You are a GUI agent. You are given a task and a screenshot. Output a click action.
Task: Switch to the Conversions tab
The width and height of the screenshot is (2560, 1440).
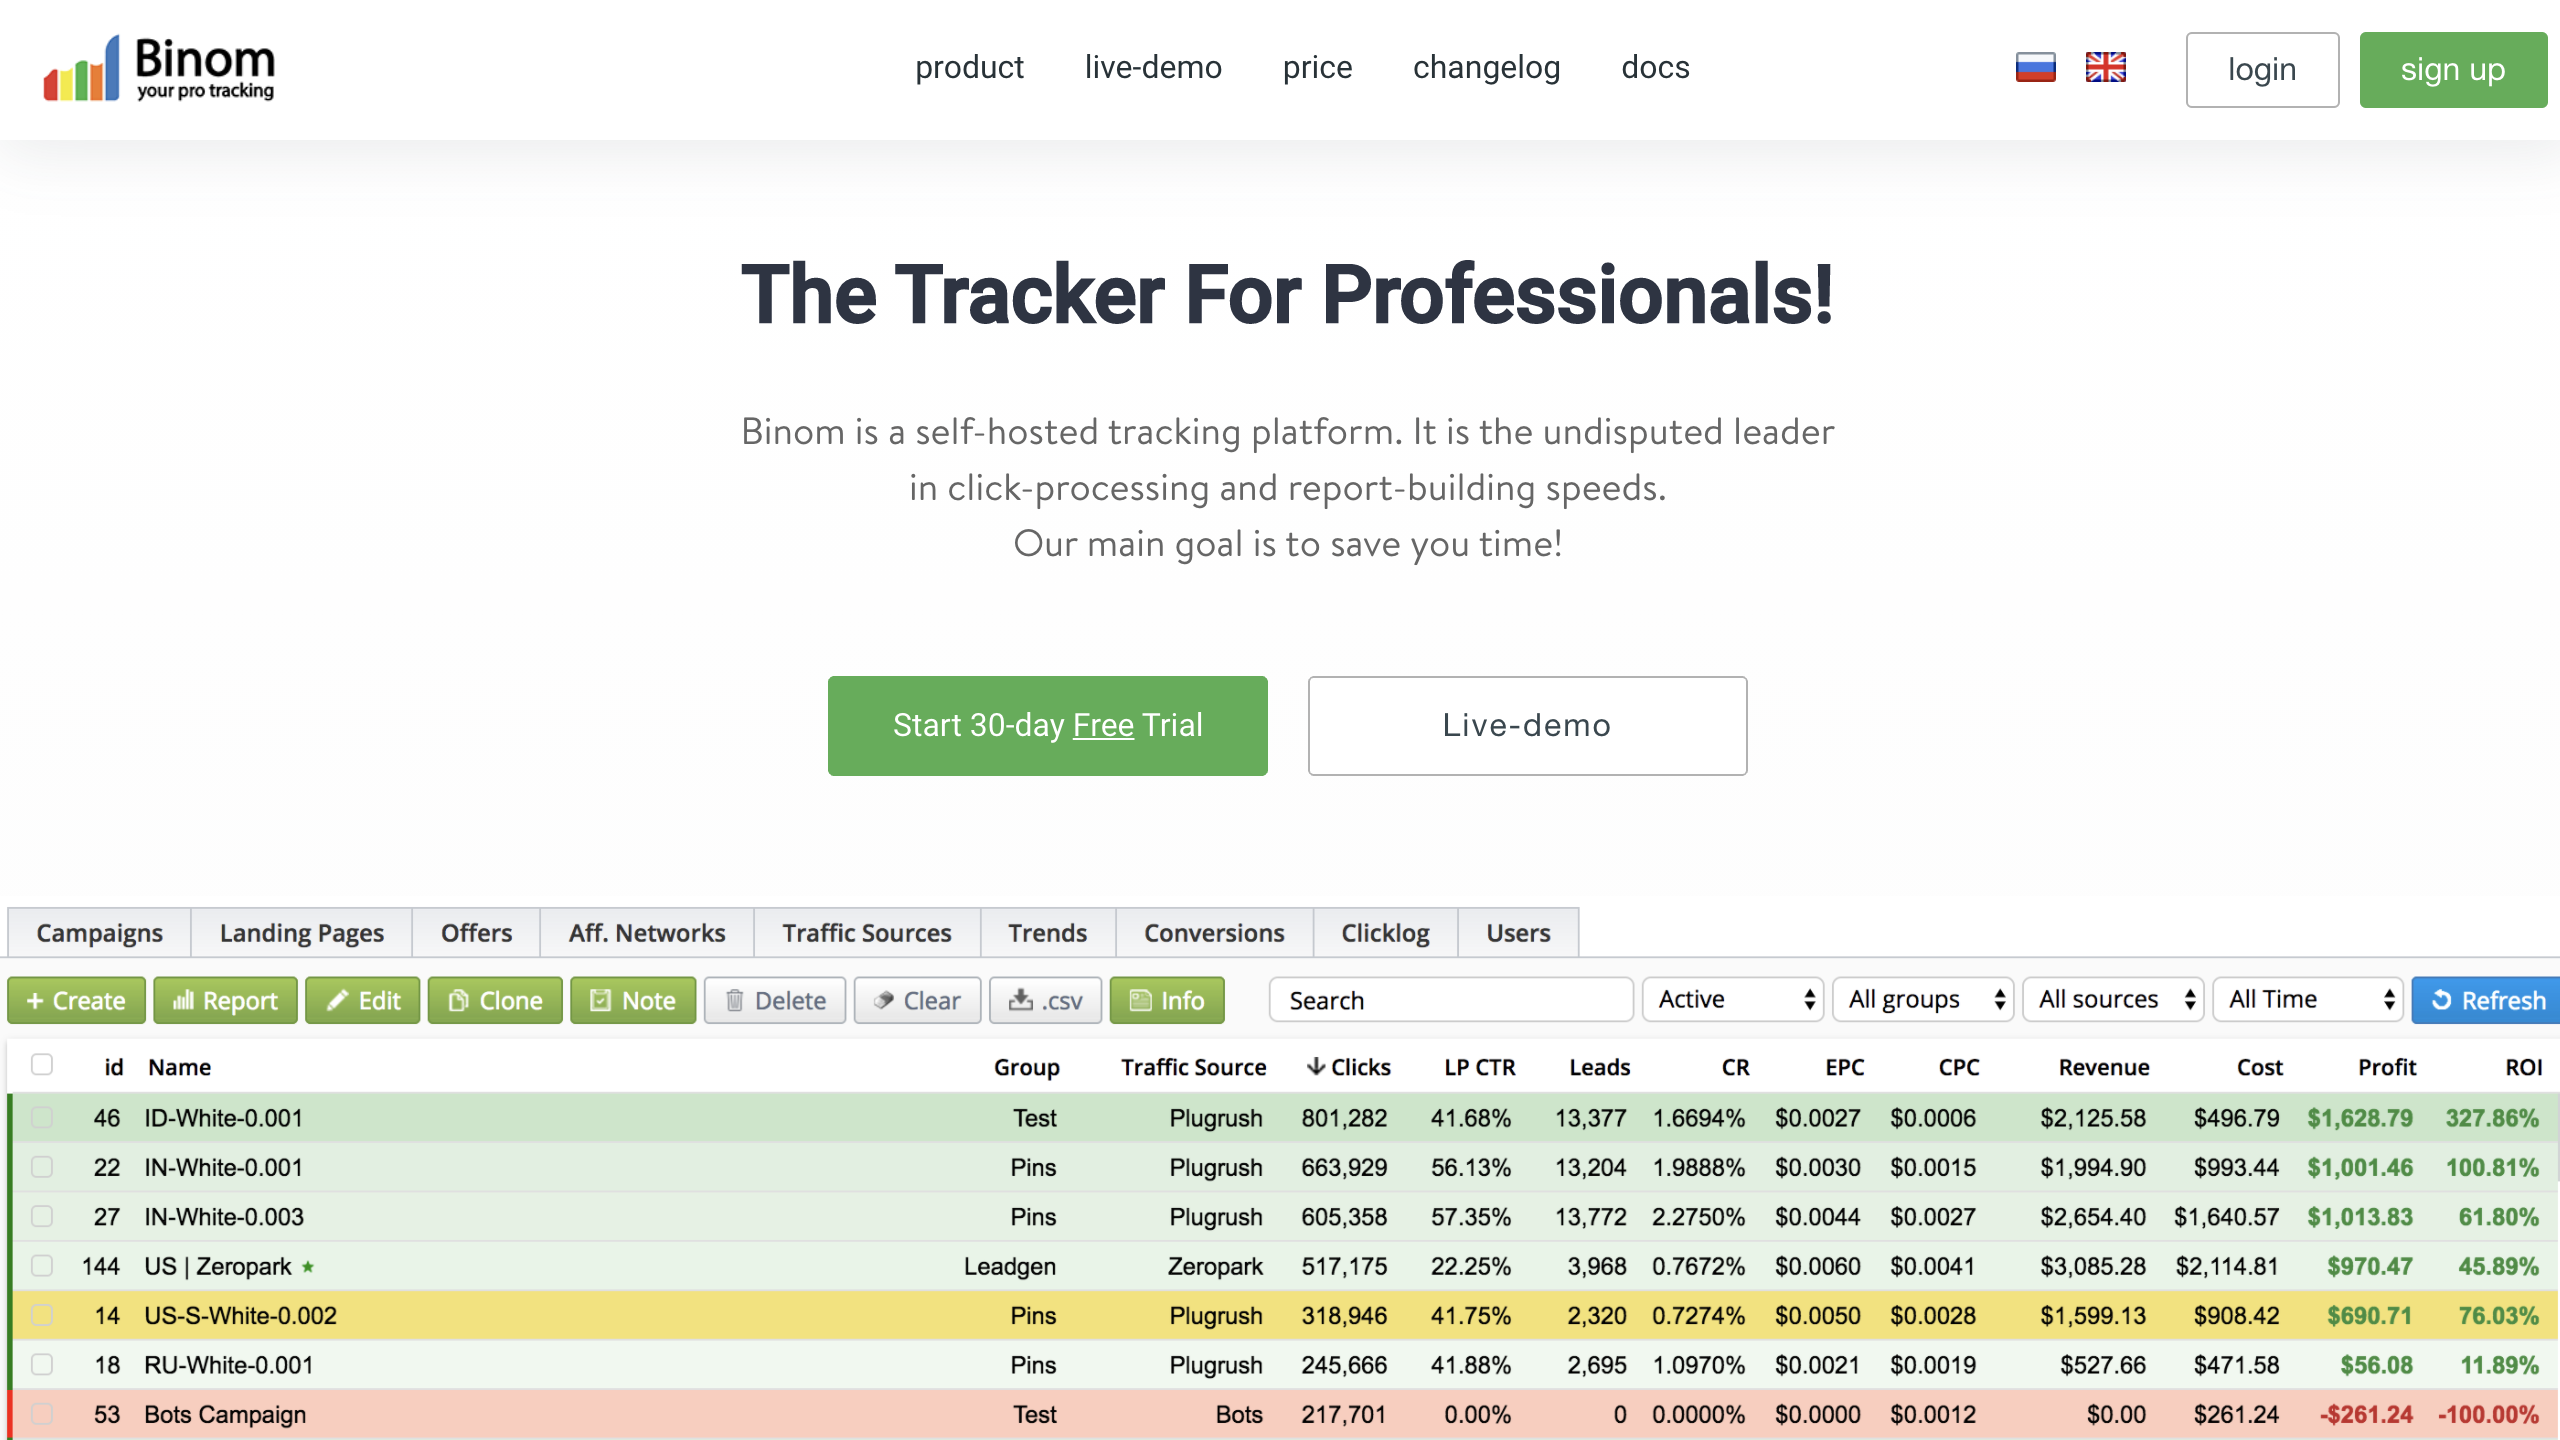(x=1214, y=933)
